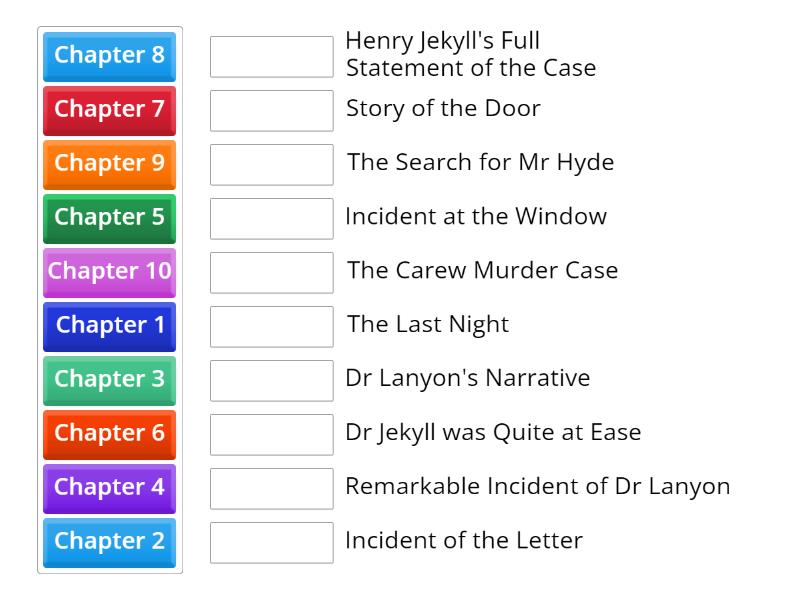
Task: Select box for Dr Jekyll was Quite at Ease
Action: pos(271,435)
